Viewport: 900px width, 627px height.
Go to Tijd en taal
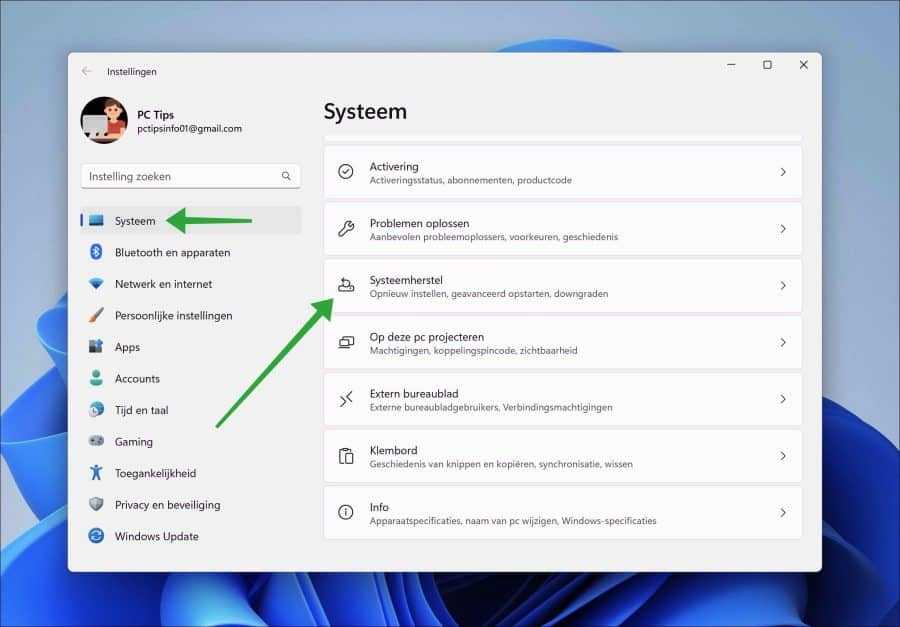click(x=190, y=410)
